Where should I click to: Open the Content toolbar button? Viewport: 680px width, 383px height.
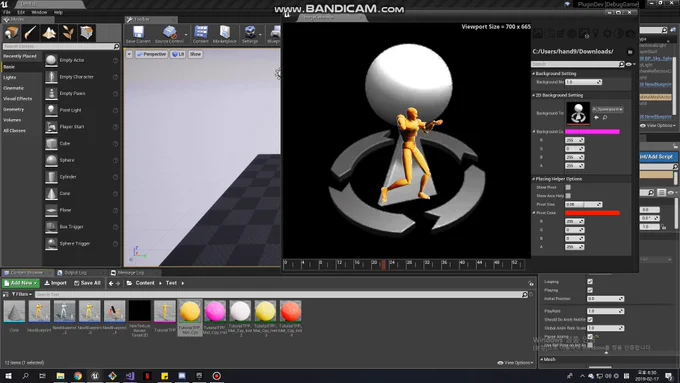pos(201,34)
